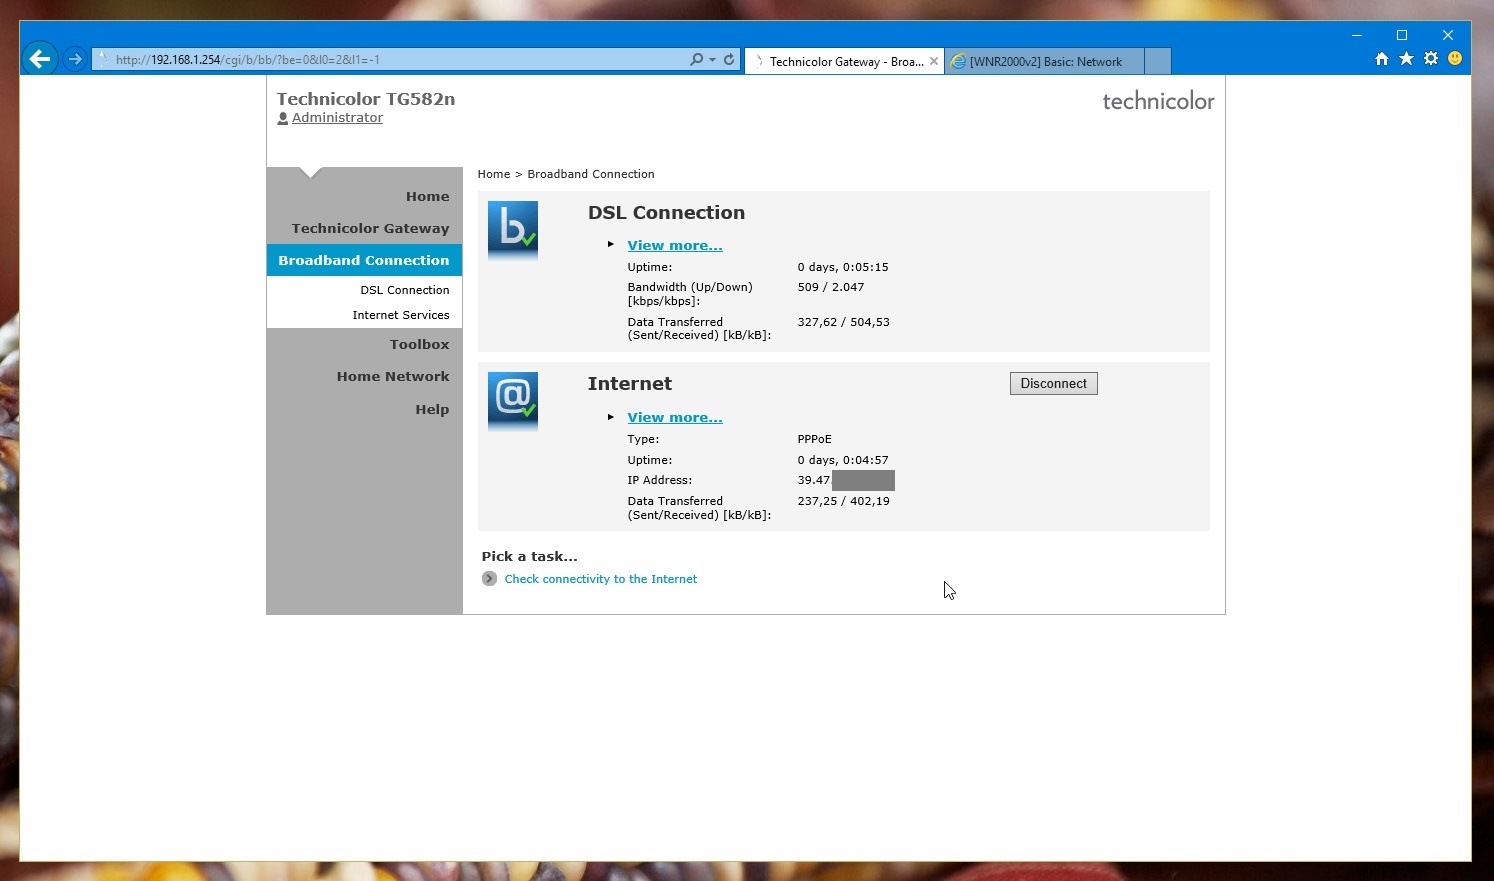The height and width of the screenshot is (881, 1494).
Task: Open Help in the sidebar
Action: [432, 409]
